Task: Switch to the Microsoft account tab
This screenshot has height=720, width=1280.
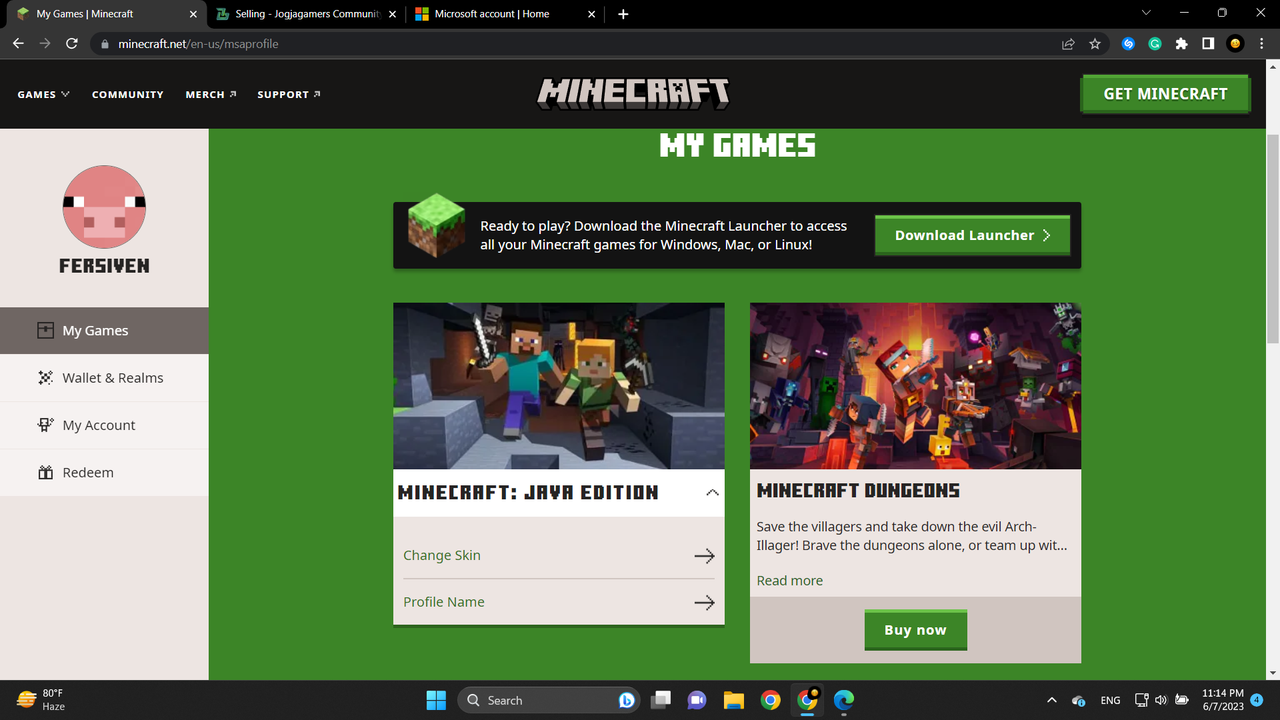Action: pyautogui.click(x=506, y=14)
